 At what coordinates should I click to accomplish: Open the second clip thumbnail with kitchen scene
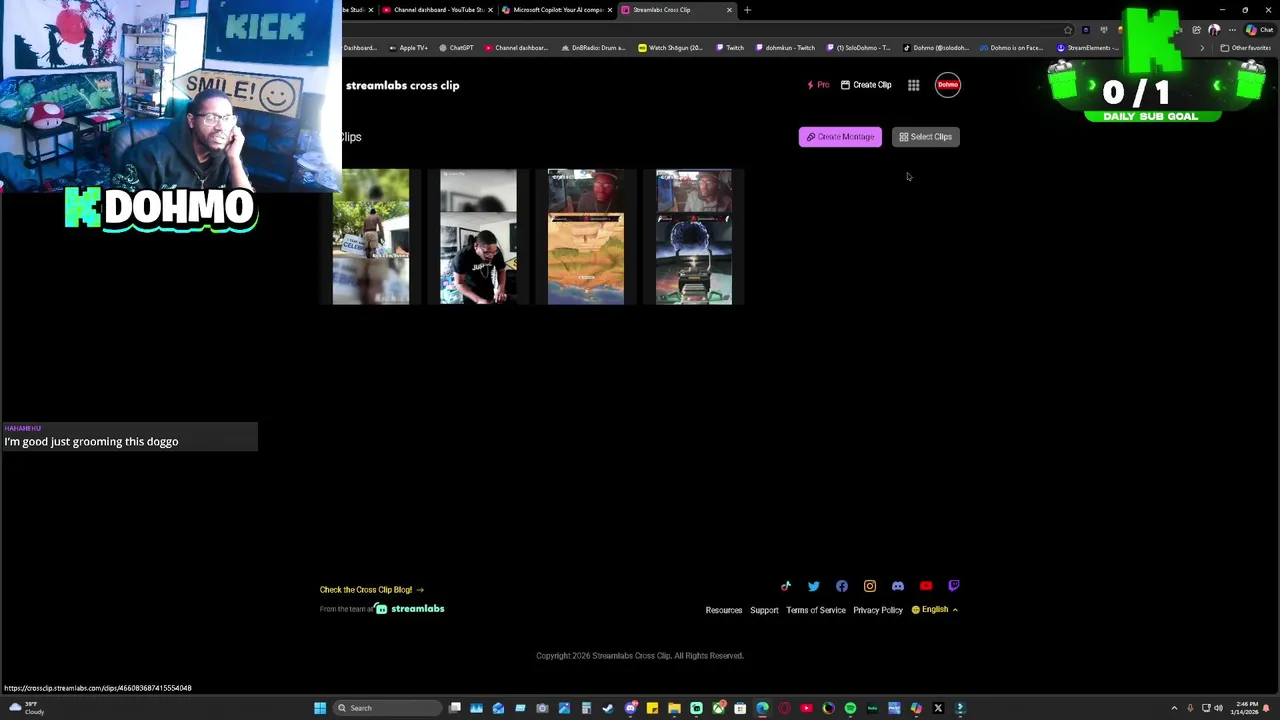(478, 237)
